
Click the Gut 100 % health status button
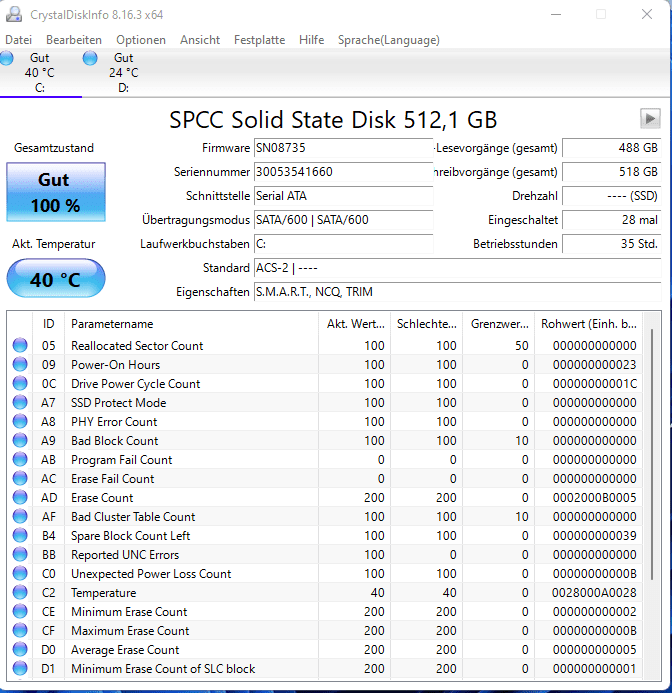(56, 193)
